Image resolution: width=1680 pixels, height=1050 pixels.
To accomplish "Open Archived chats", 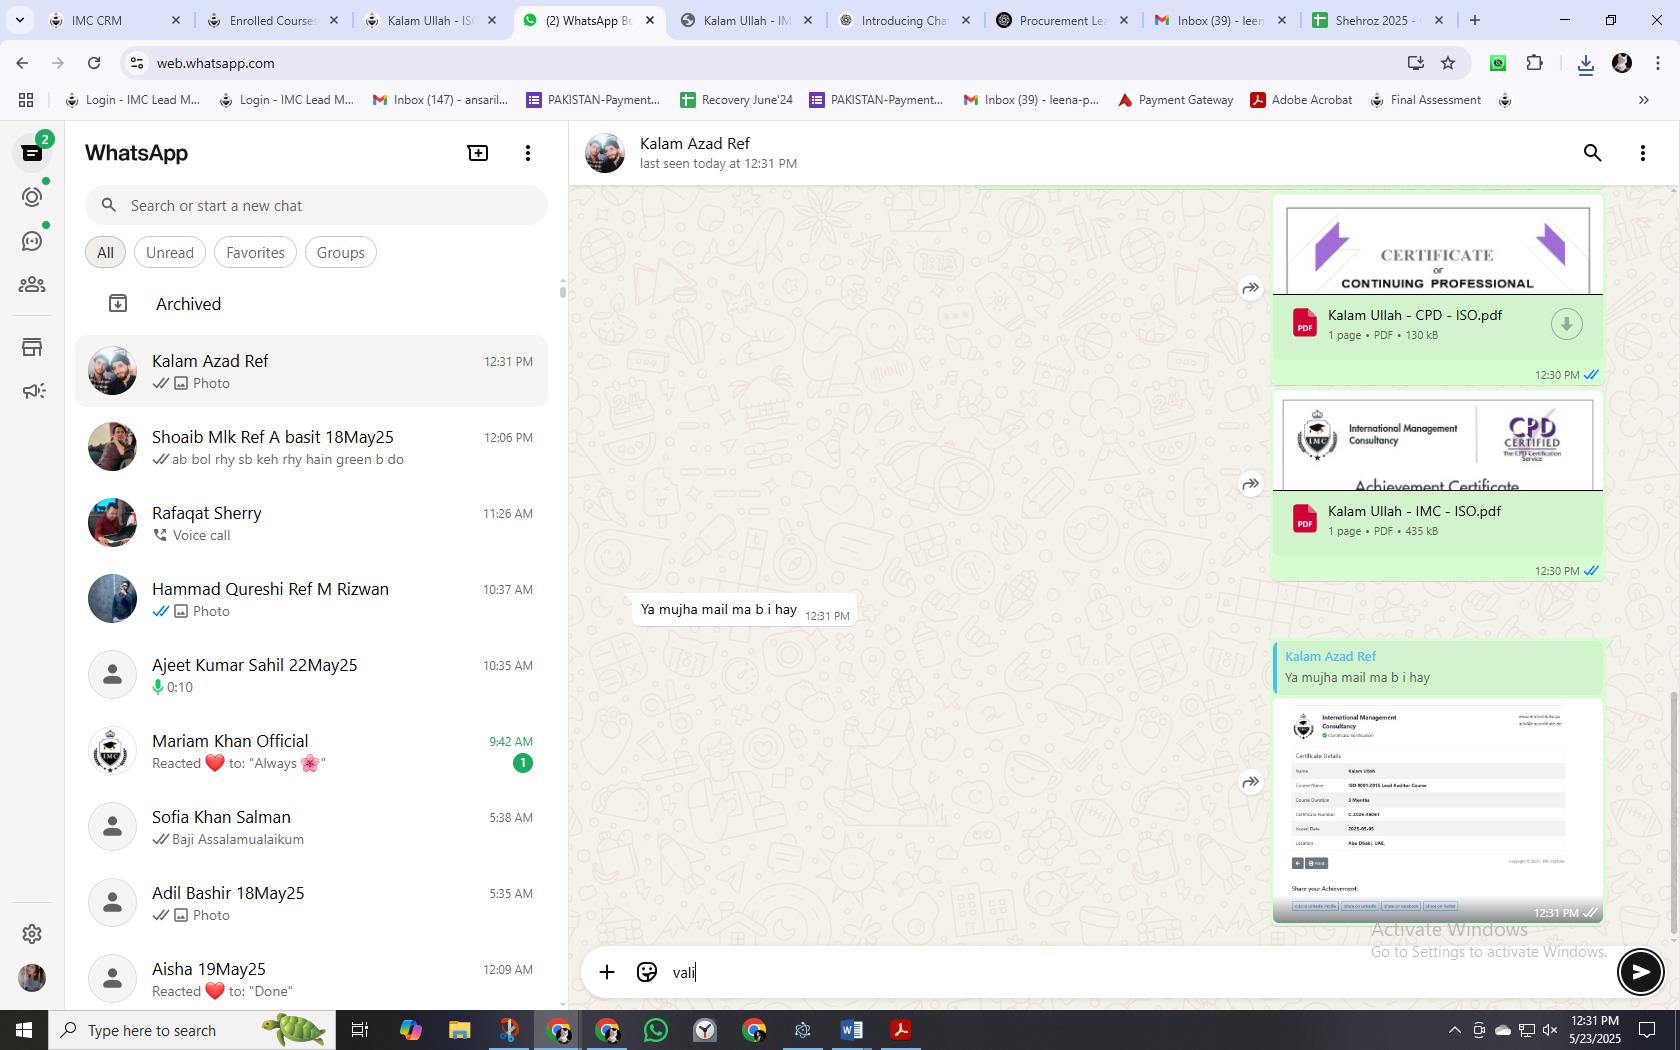I will pos(311,304).
